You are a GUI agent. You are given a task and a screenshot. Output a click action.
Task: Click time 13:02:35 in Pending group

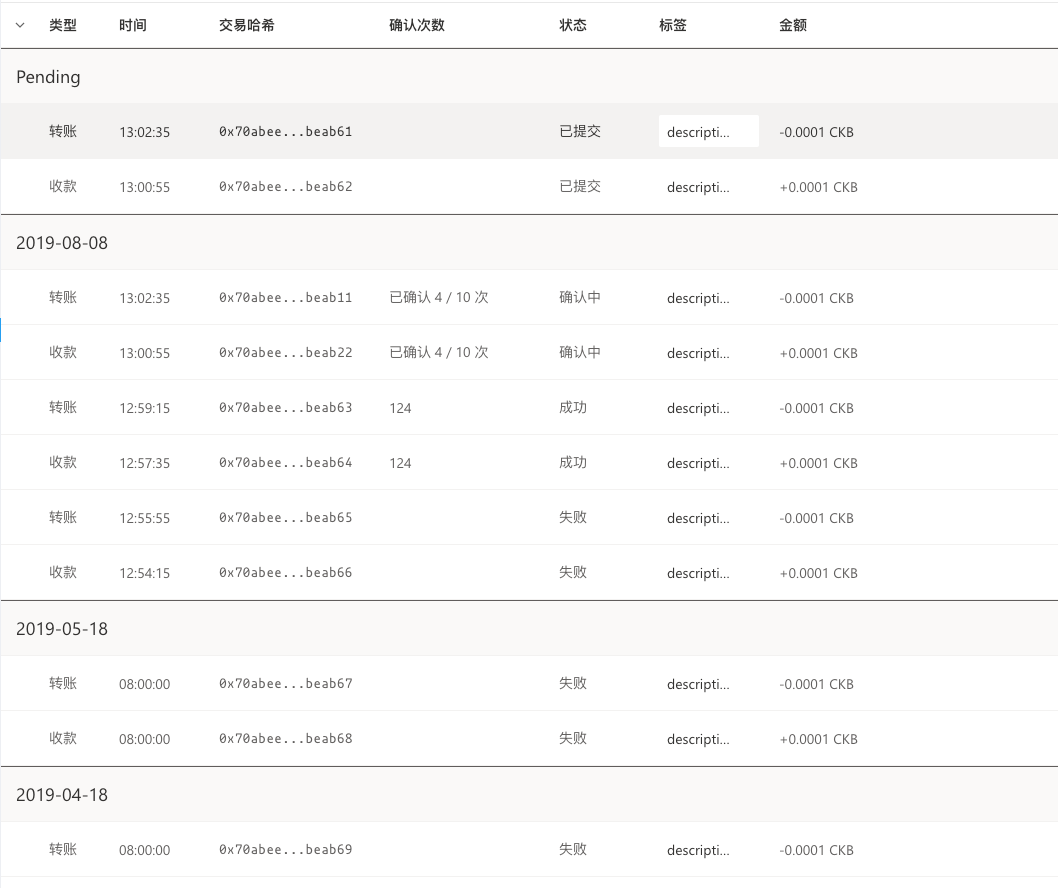point(144,132)
